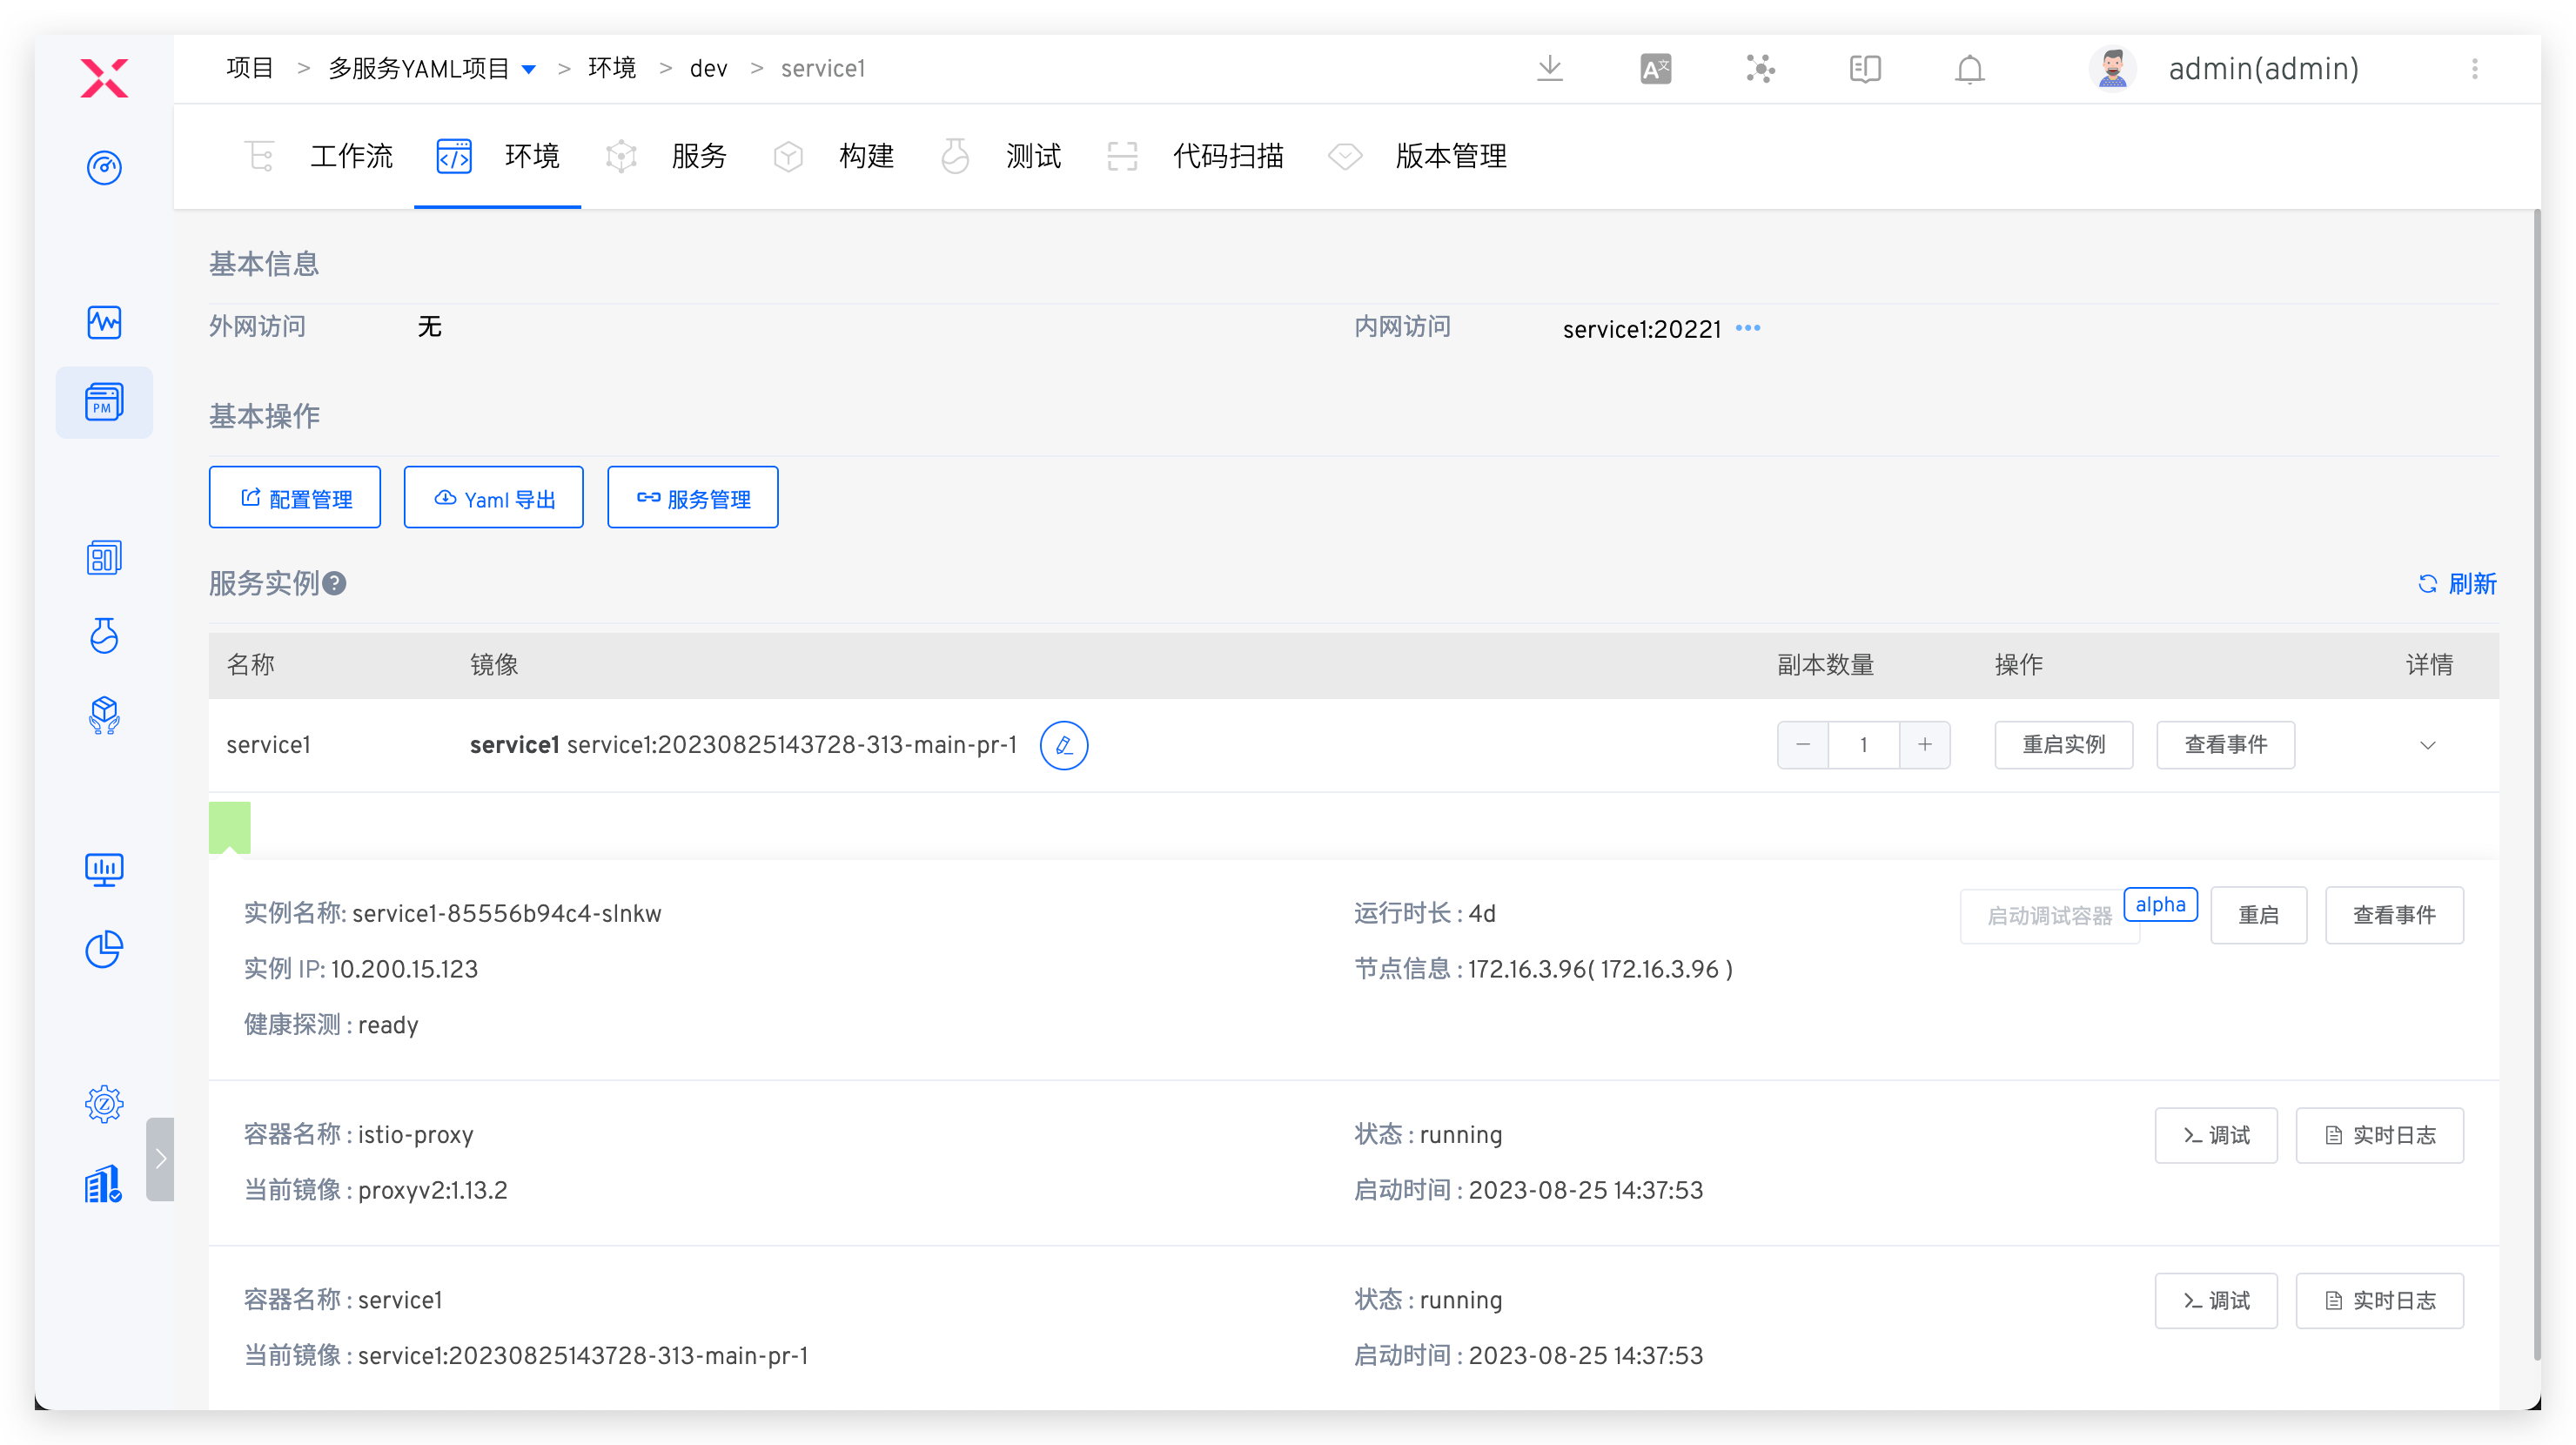Click the download icon in top bar
The height and width of the screenshot is (1445, 2576).
coord(1549,68)
